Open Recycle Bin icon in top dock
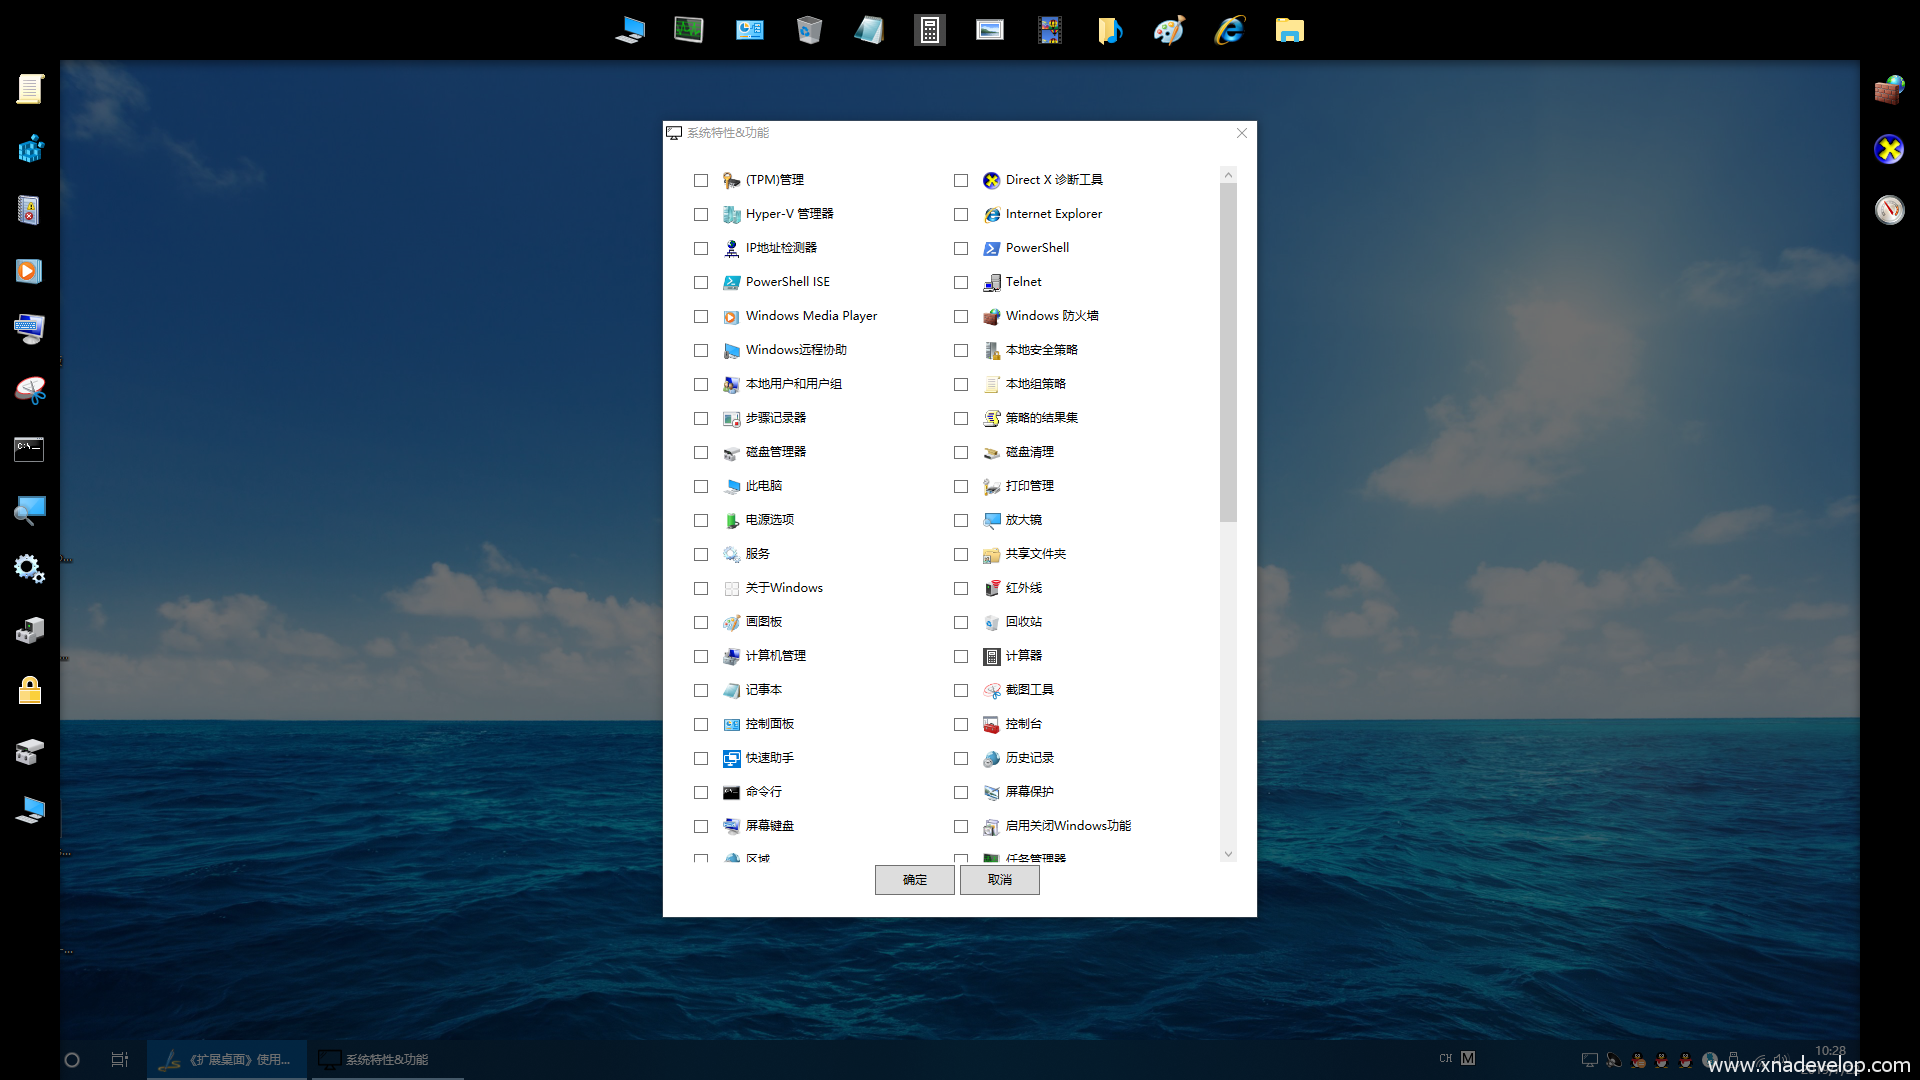The image size is (1920, 1080). (809, 30)
